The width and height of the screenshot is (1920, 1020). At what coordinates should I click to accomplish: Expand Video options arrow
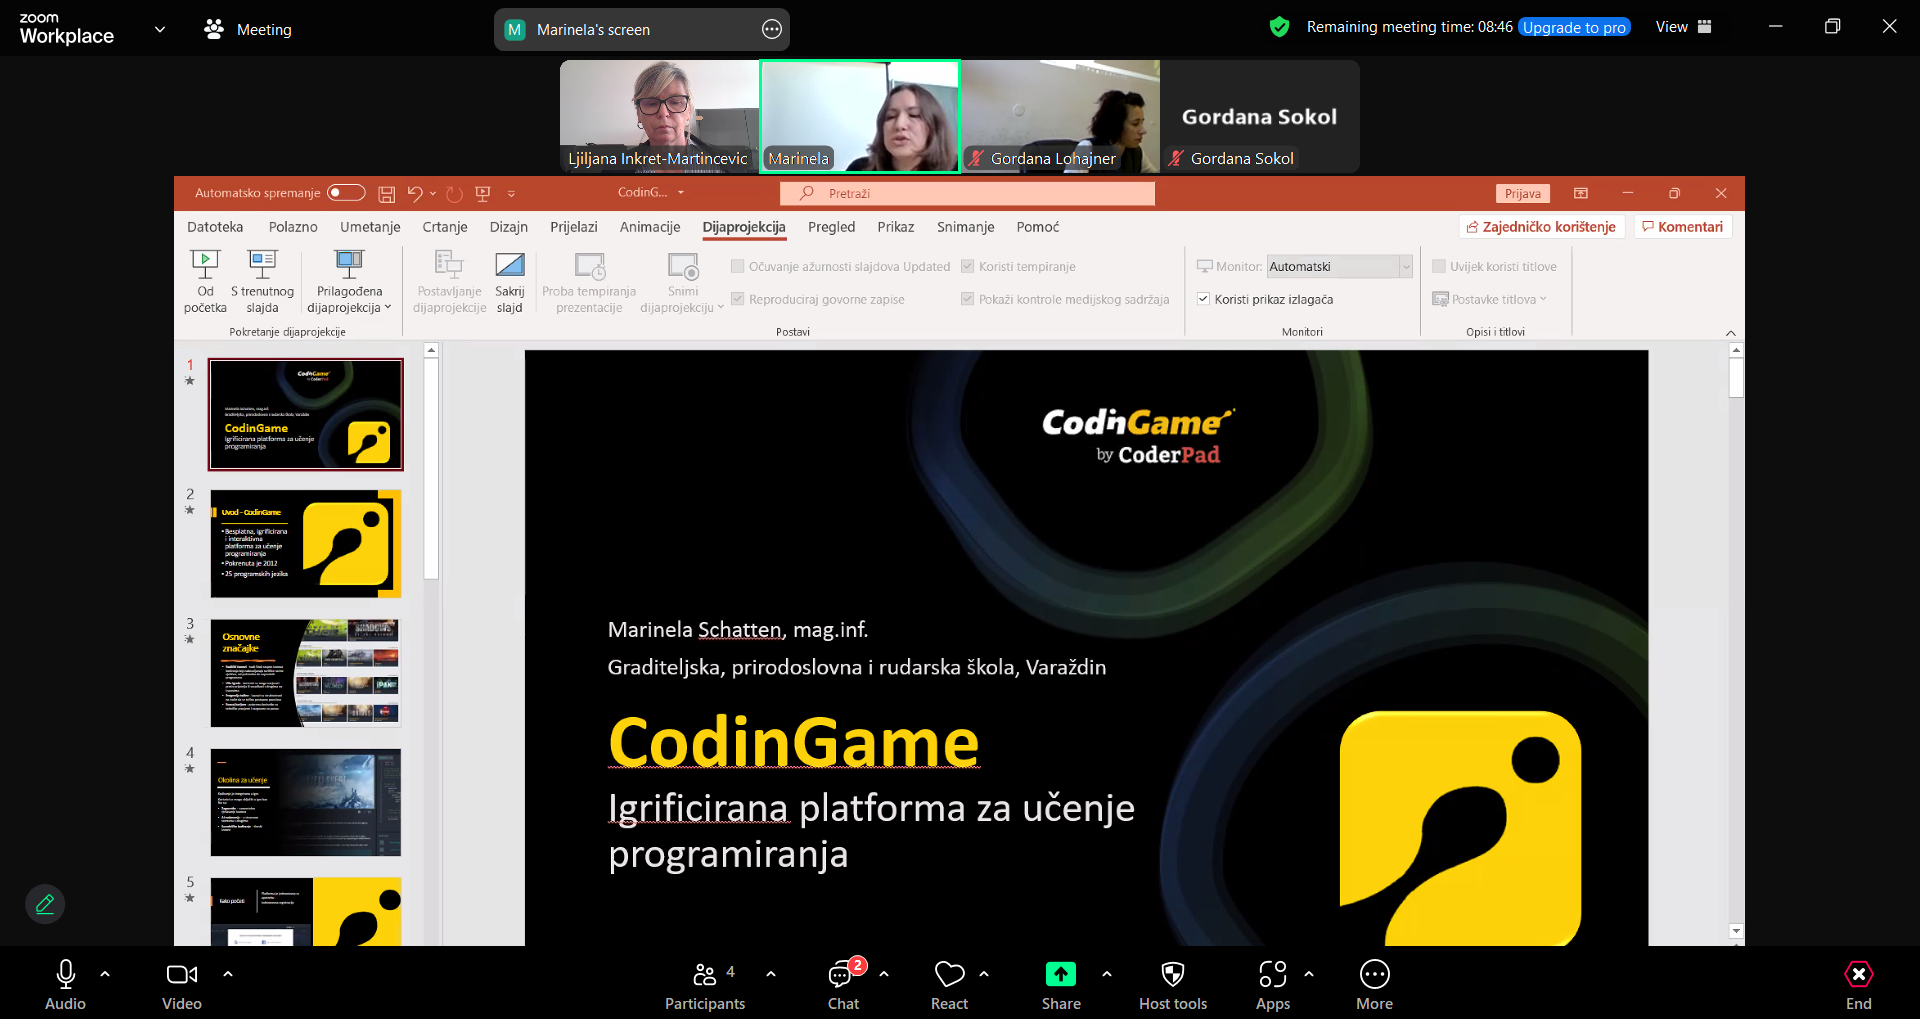[228, 973]
